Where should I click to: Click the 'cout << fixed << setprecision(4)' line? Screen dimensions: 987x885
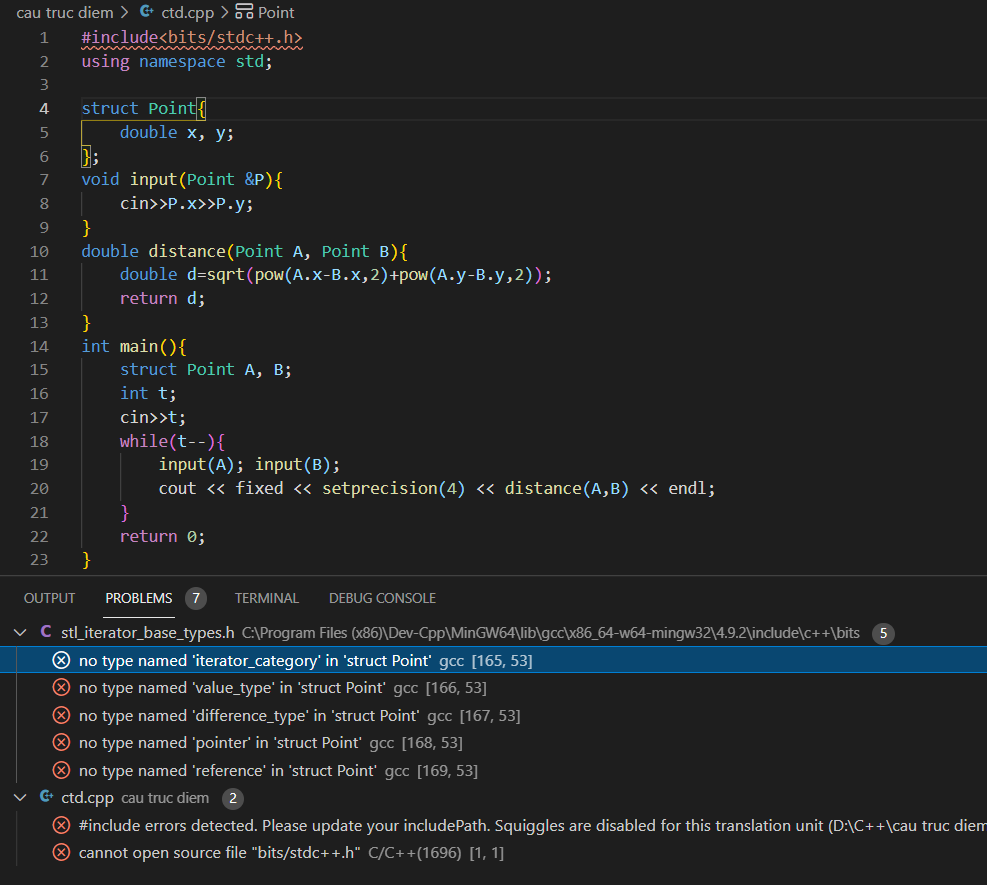coord(437,488)
